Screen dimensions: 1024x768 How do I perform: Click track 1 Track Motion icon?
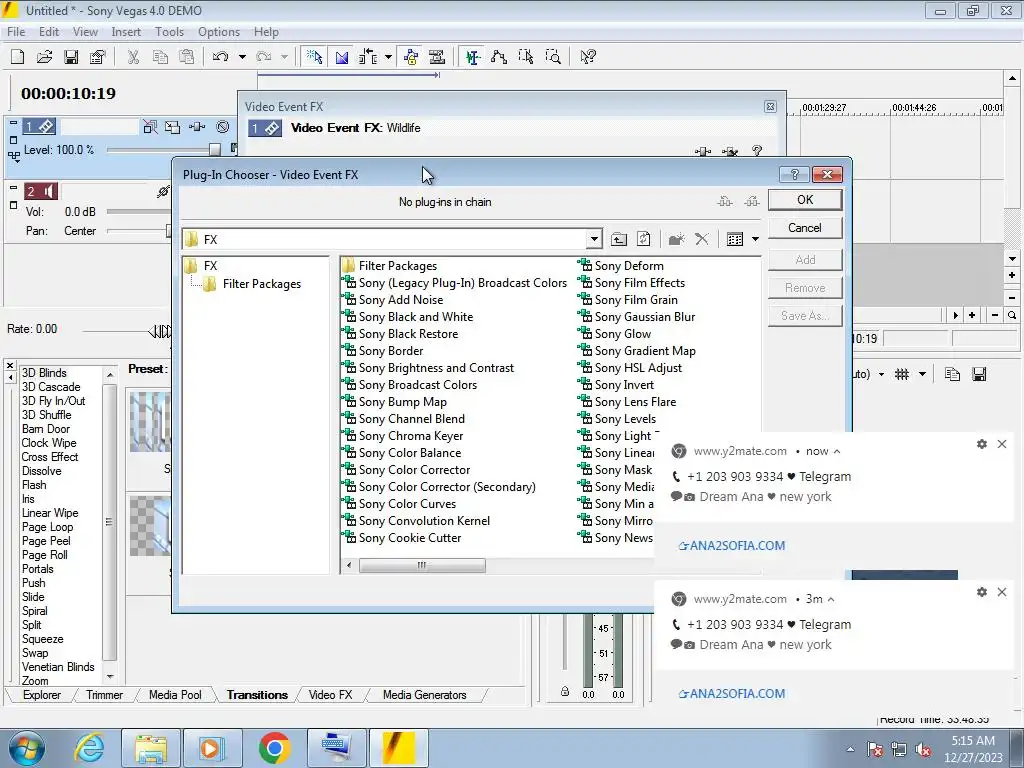[x=172, y=127]
